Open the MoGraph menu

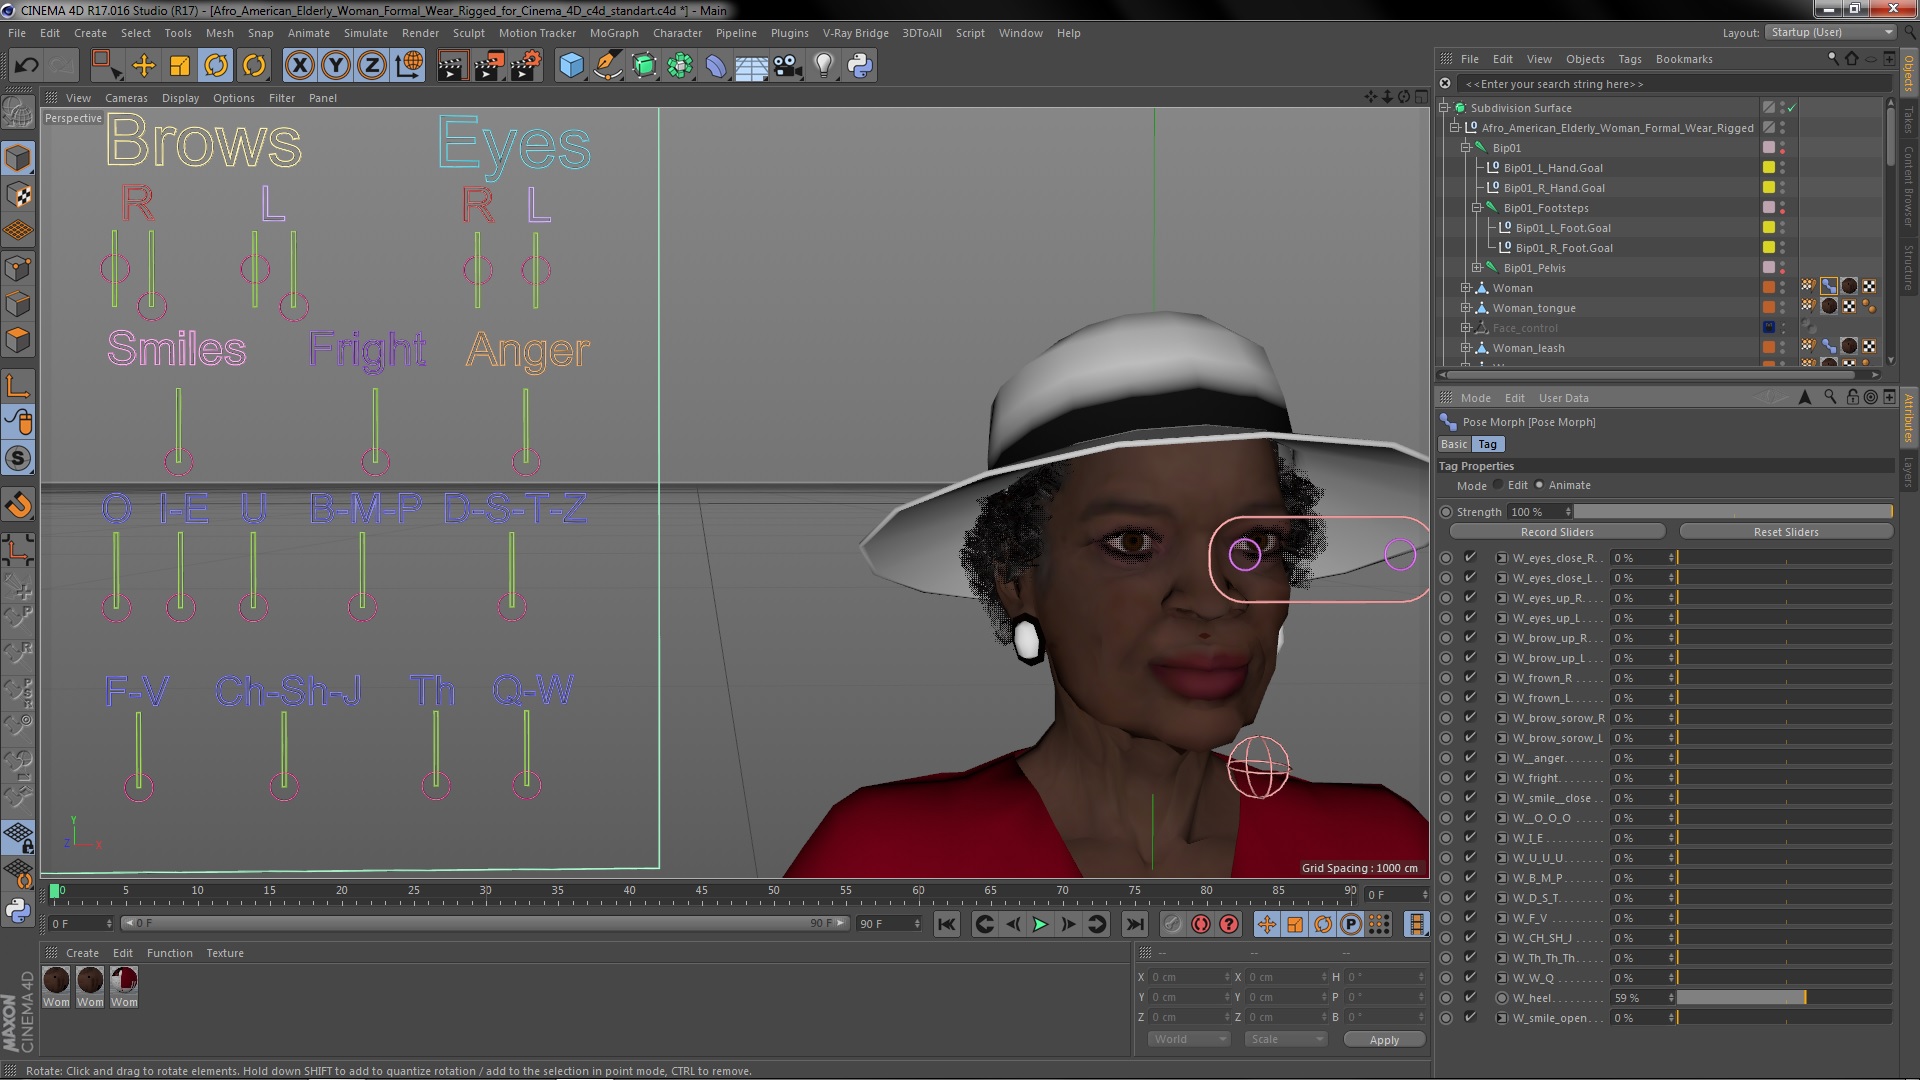(614, 33)
